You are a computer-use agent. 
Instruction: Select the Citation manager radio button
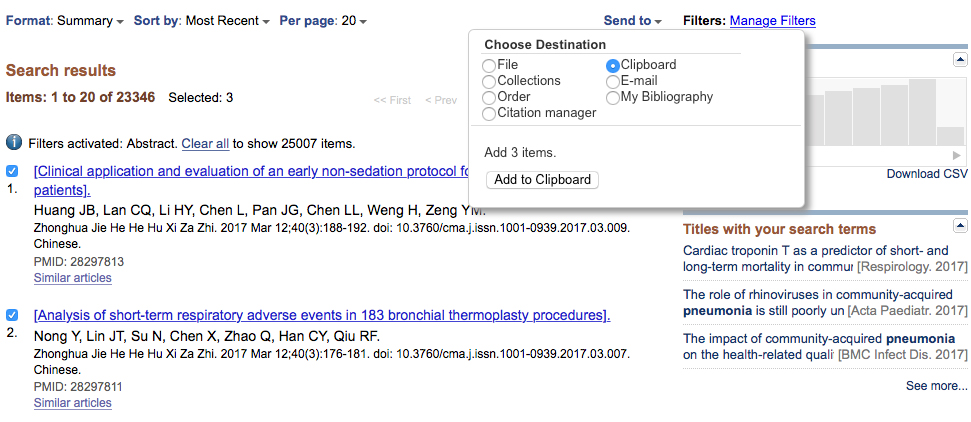click(x=489, y=113)
